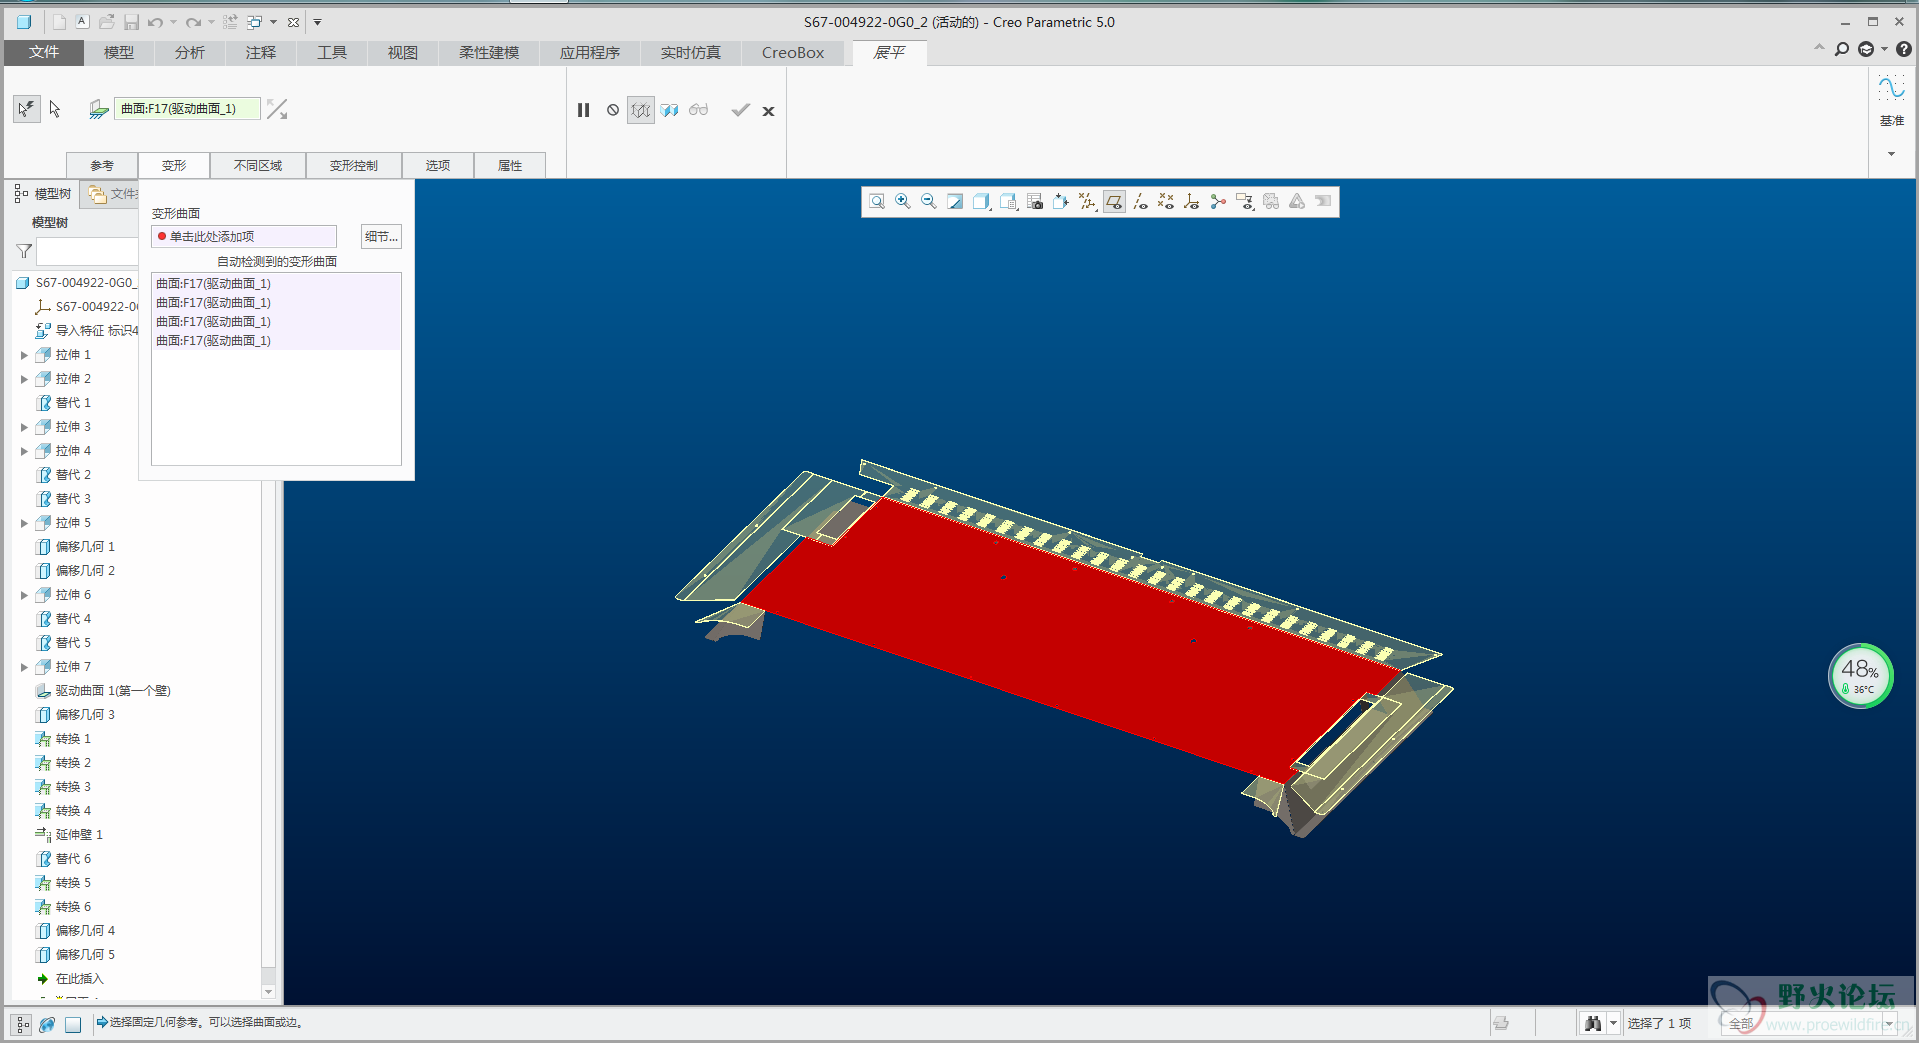The width and height of the screenshot is (1919, 1043).
Task: Click the Regenerate model icon
Action: pyautogui.click(x=230, y=22)
